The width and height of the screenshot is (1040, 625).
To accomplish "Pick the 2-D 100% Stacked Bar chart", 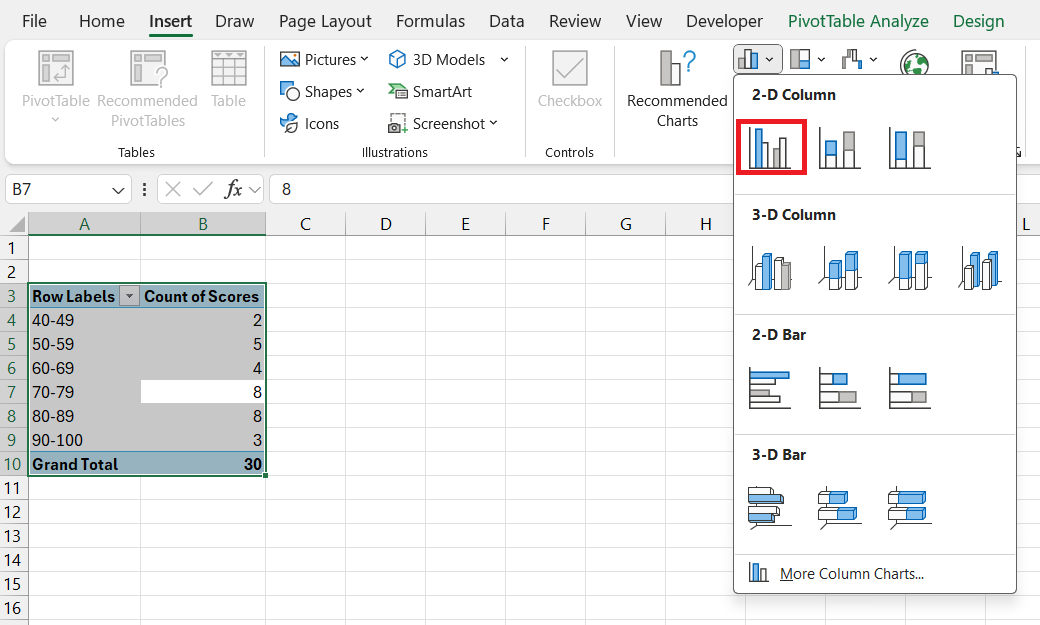I will [909, 389].
